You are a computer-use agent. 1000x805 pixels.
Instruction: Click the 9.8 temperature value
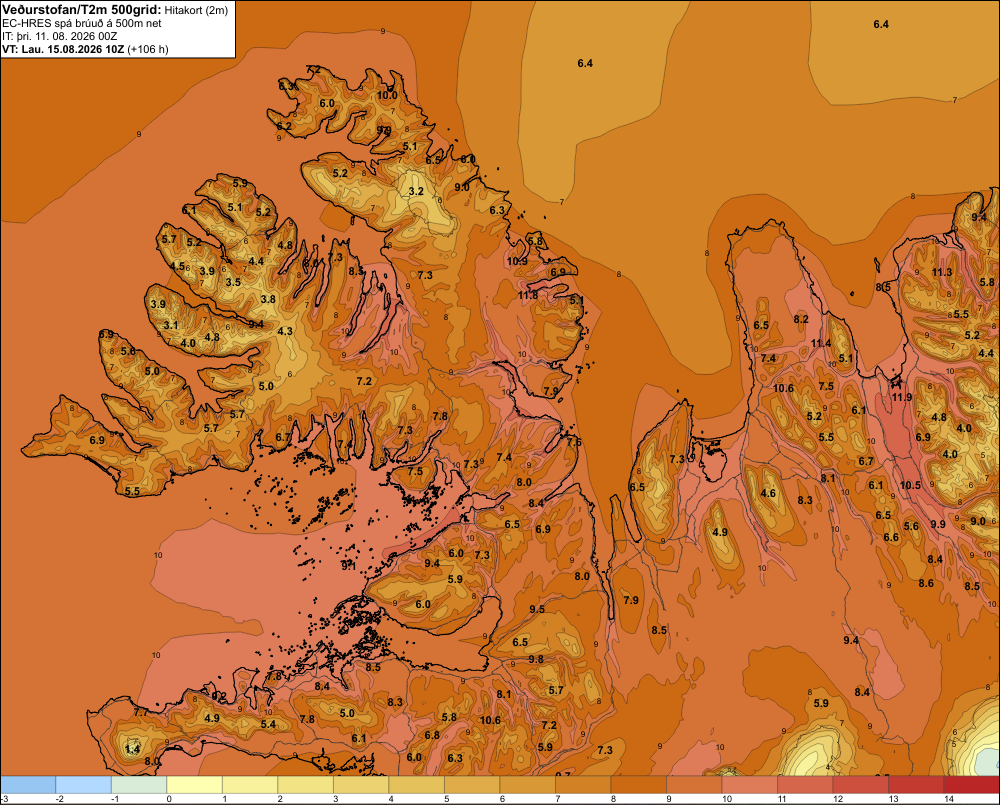coord(536,659)
